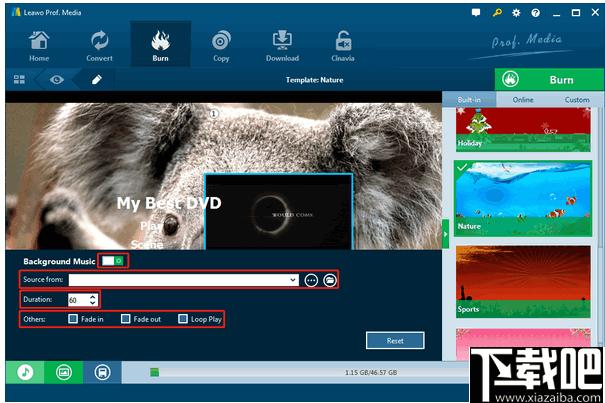Screen dimensions: 605x403
Task: Enable the Fade in checkbox
Action: click(73, 319)
